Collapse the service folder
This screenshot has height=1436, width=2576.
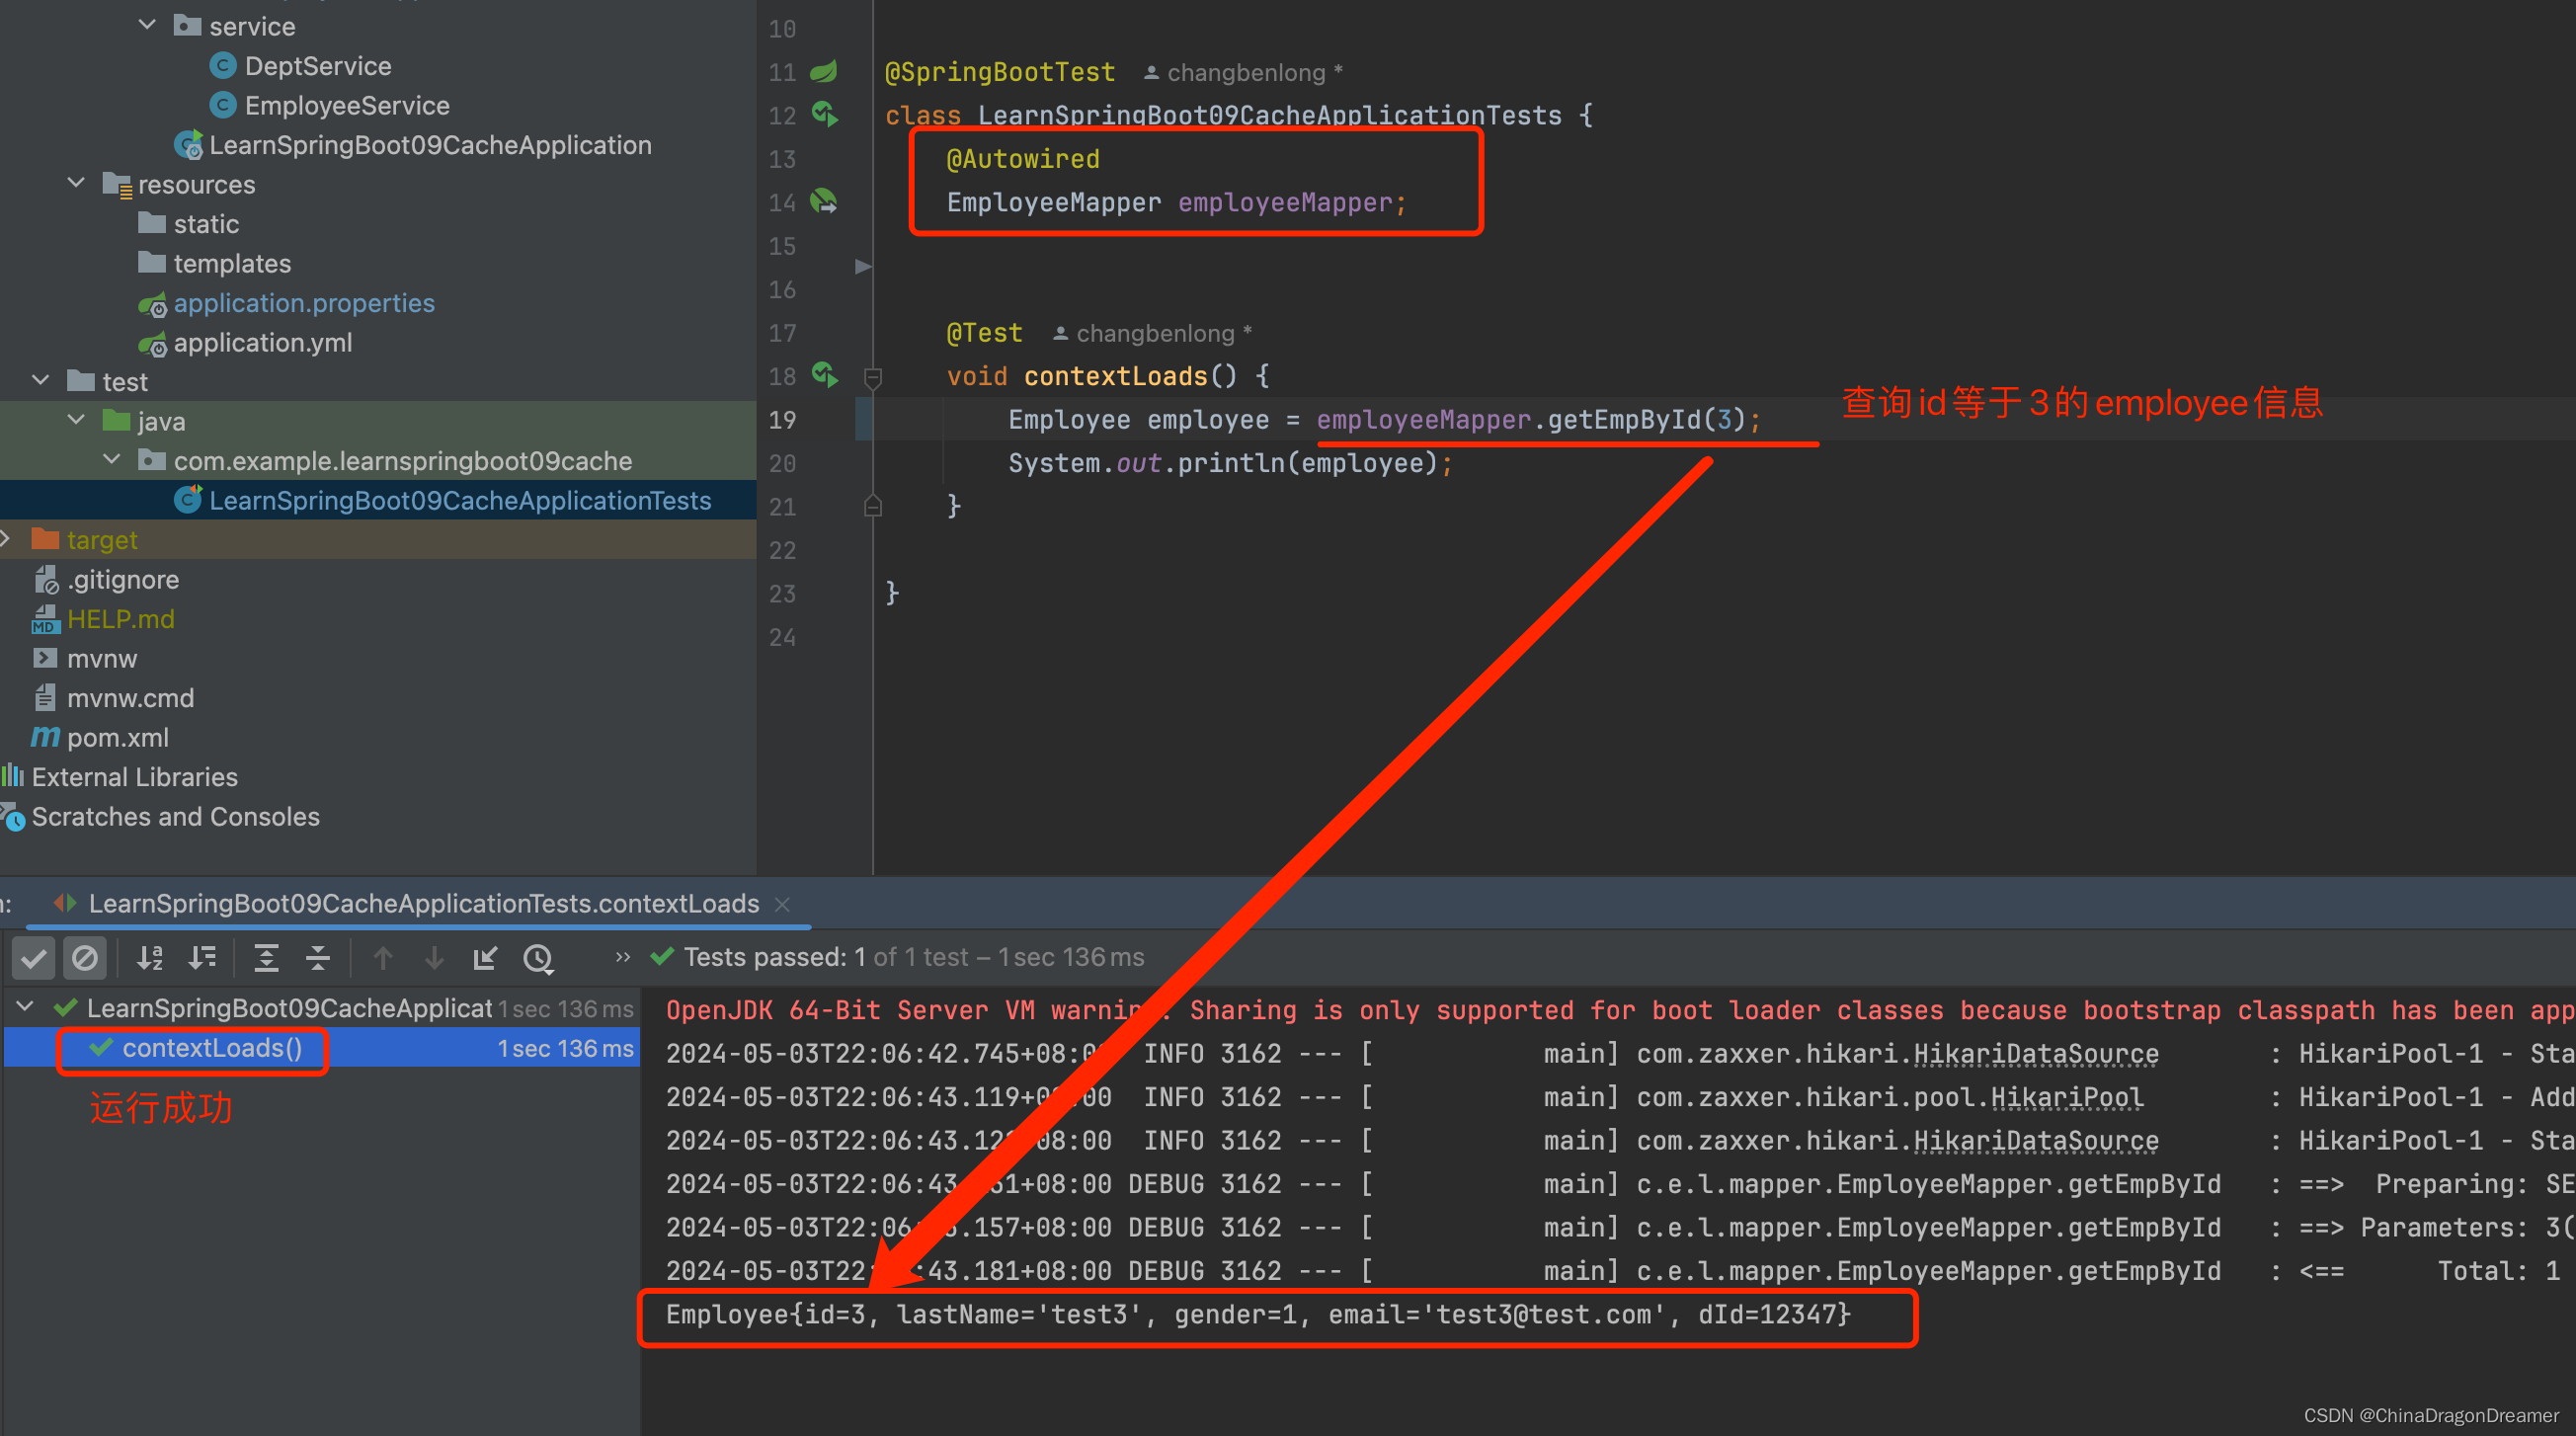coord(148,24)
